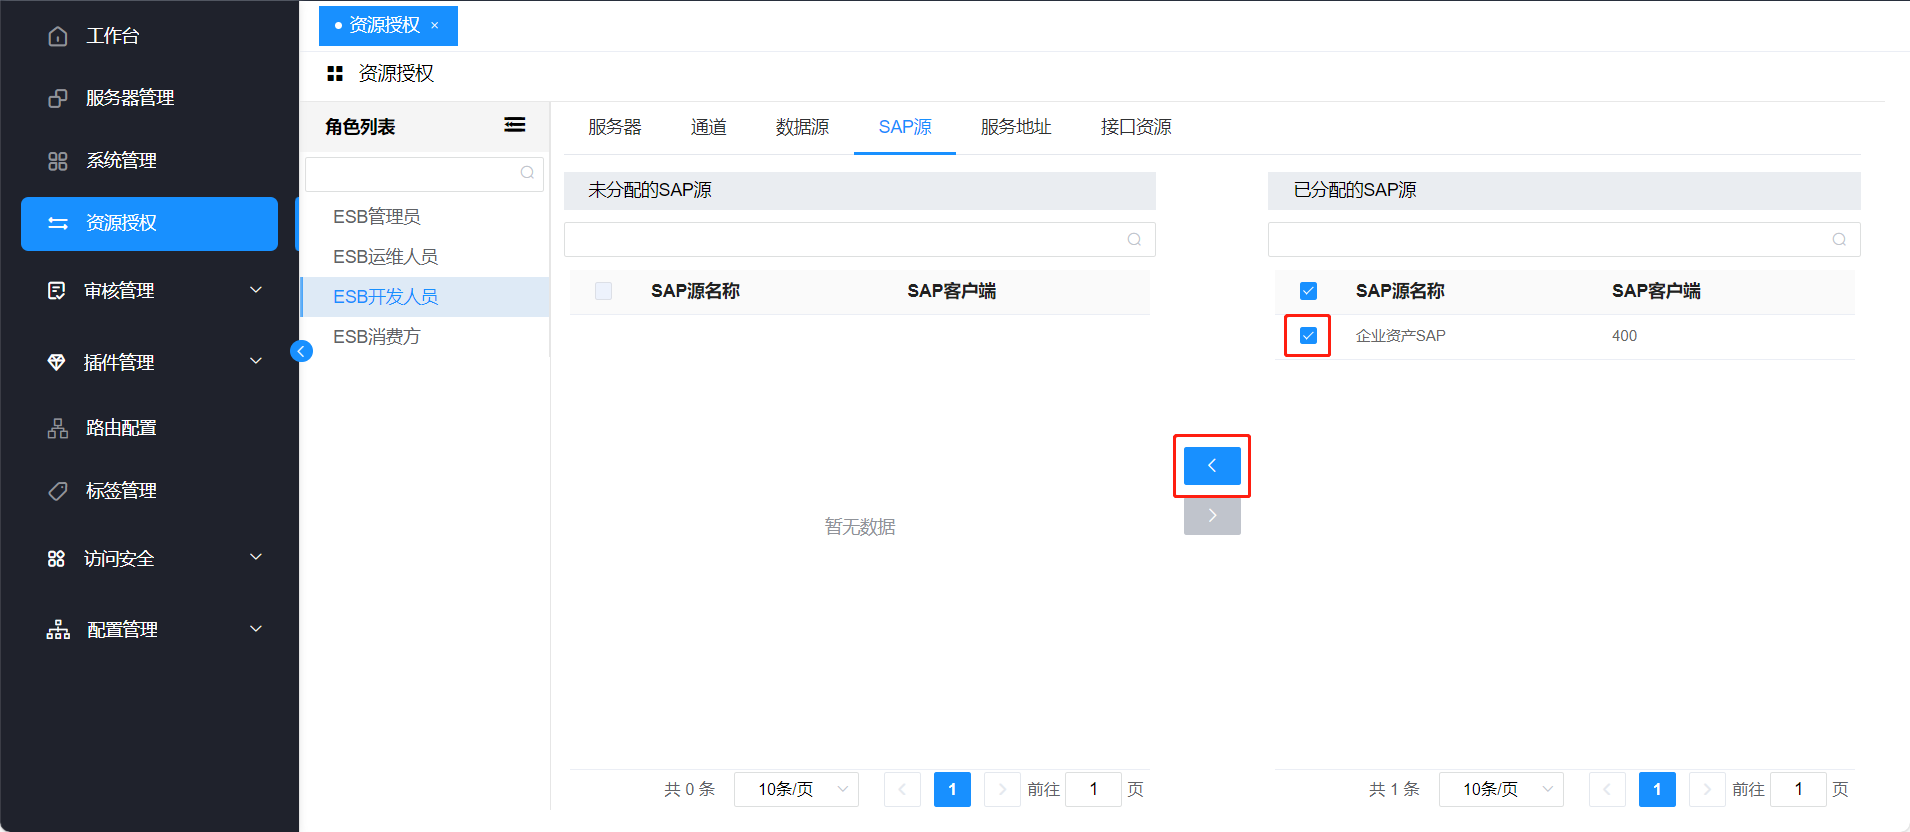Collapse the sidebar with the round arrow button
The width and height of the screenshot is (1910, 832).
pos(301,351)
